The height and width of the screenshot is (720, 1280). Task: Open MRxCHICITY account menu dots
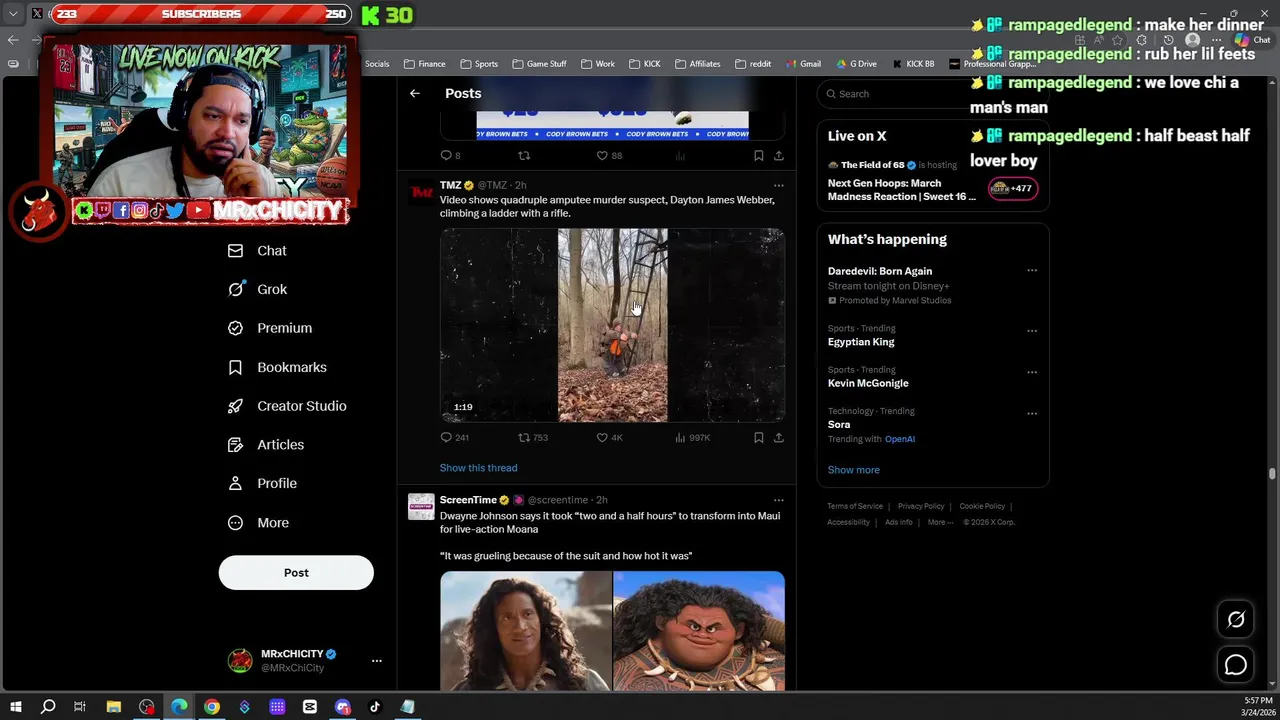376,661
